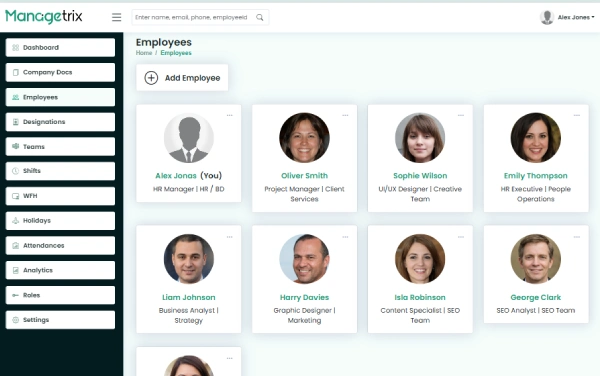Click the Settings gear icon

[x=15, y=320]
